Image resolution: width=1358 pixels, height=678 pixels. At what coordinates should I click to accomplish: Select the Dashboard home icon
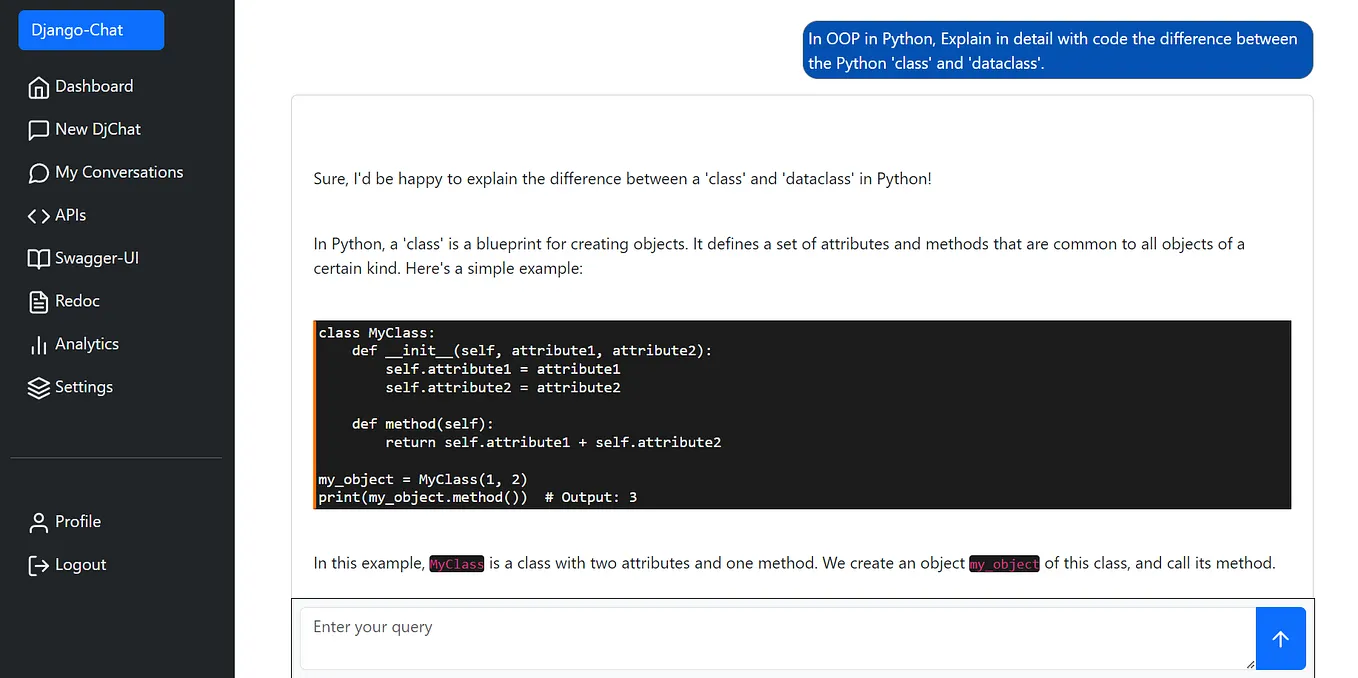point(38,86)
